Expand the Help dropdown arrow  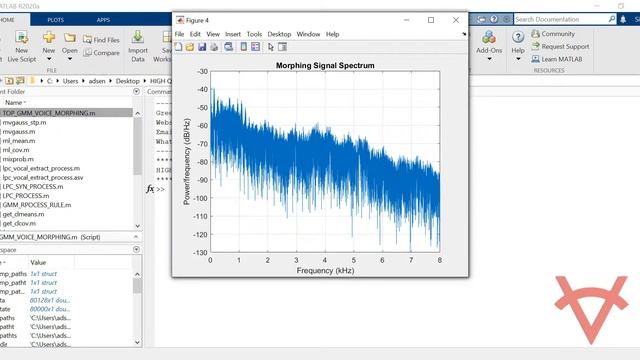[x=518, y=59]
